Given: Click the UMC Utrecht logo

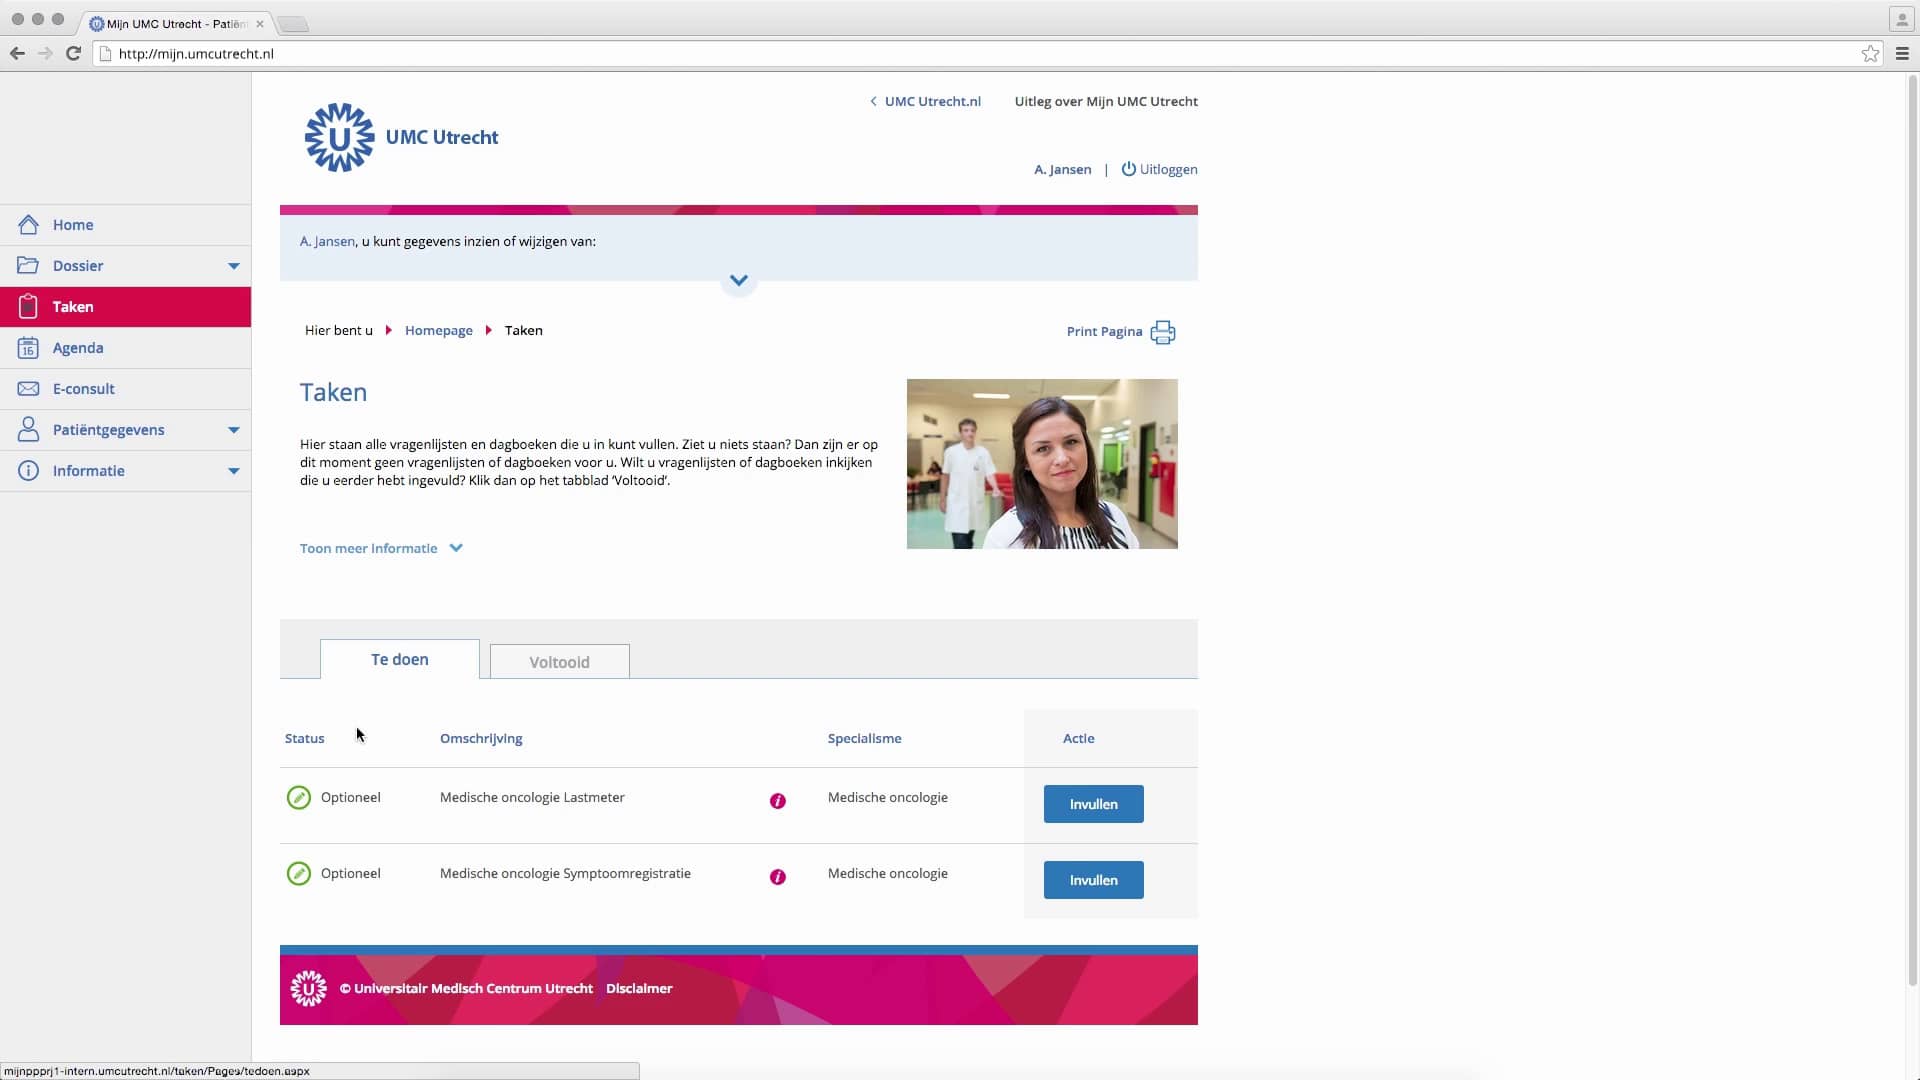Looking at the screenshot, I should click(340, 137).
